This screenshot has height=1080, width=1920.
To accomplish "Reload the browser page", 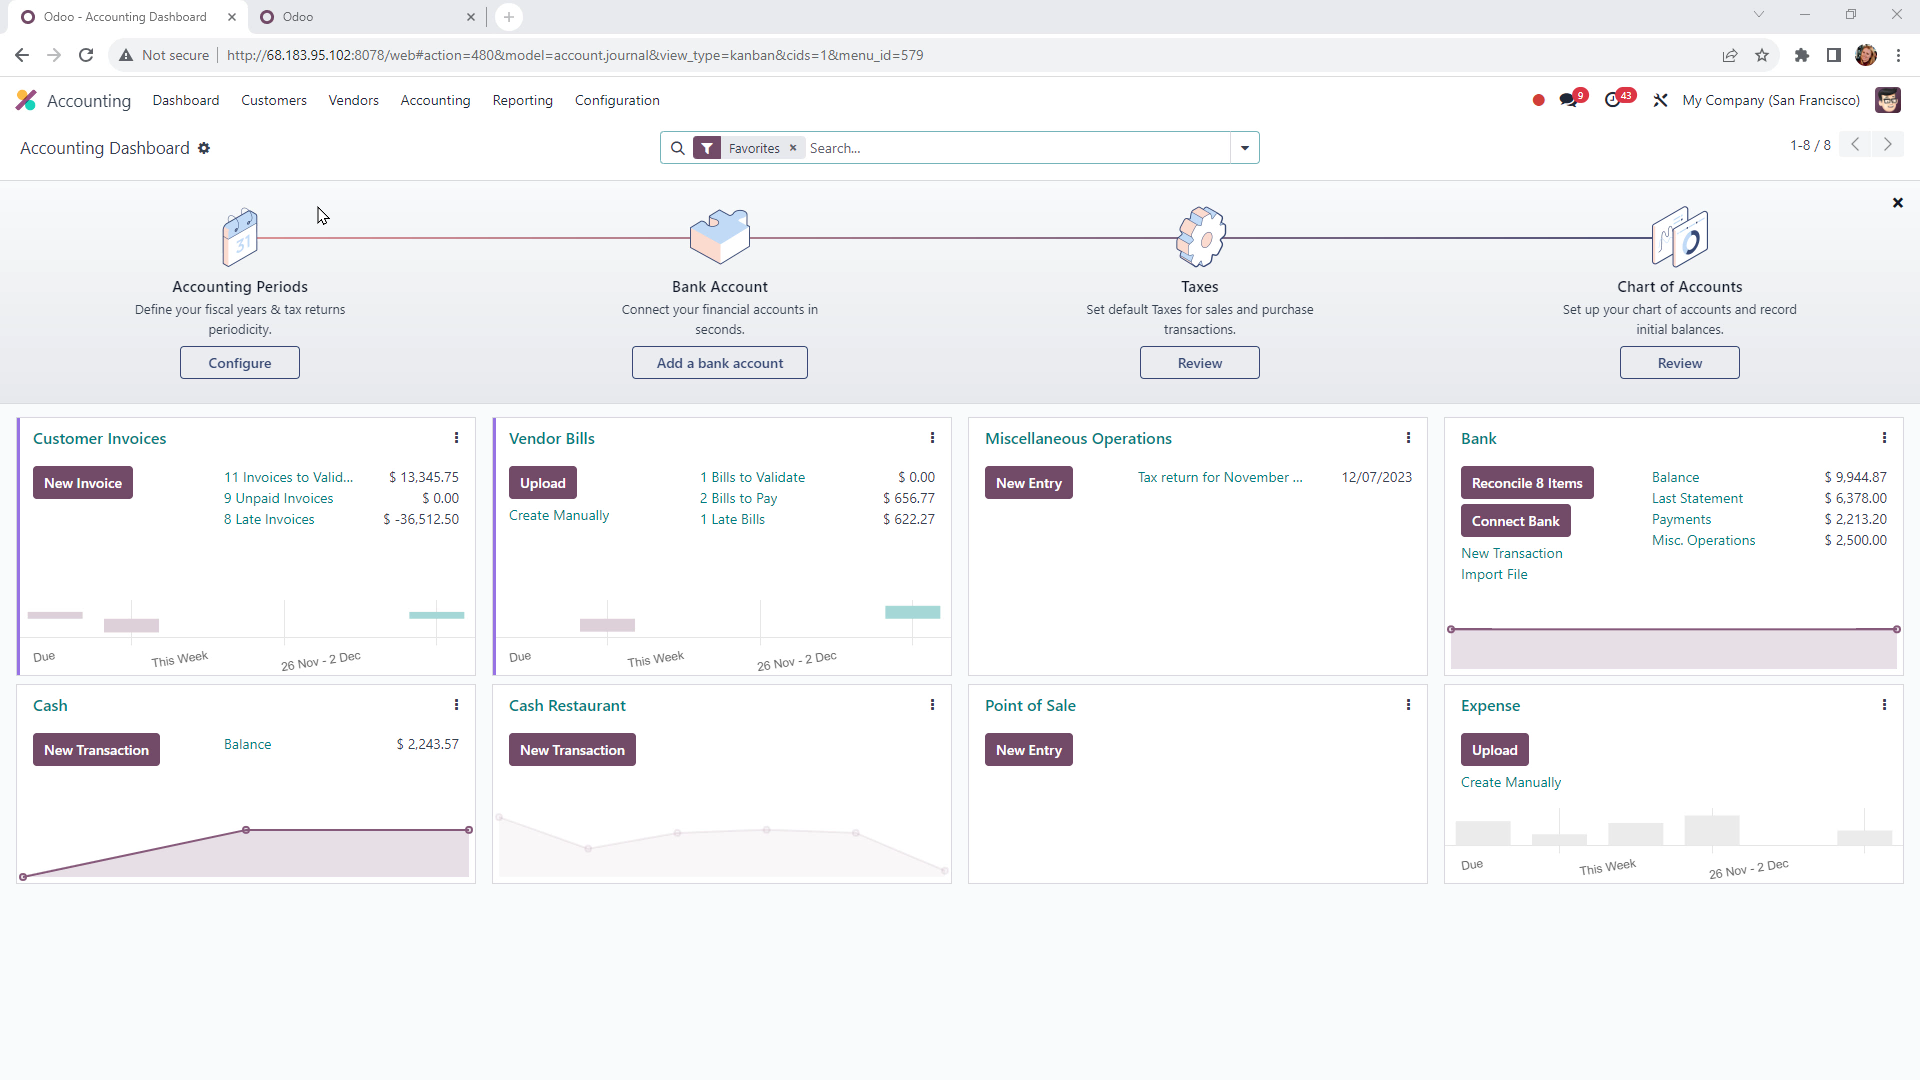I will (x=86, y=55).
